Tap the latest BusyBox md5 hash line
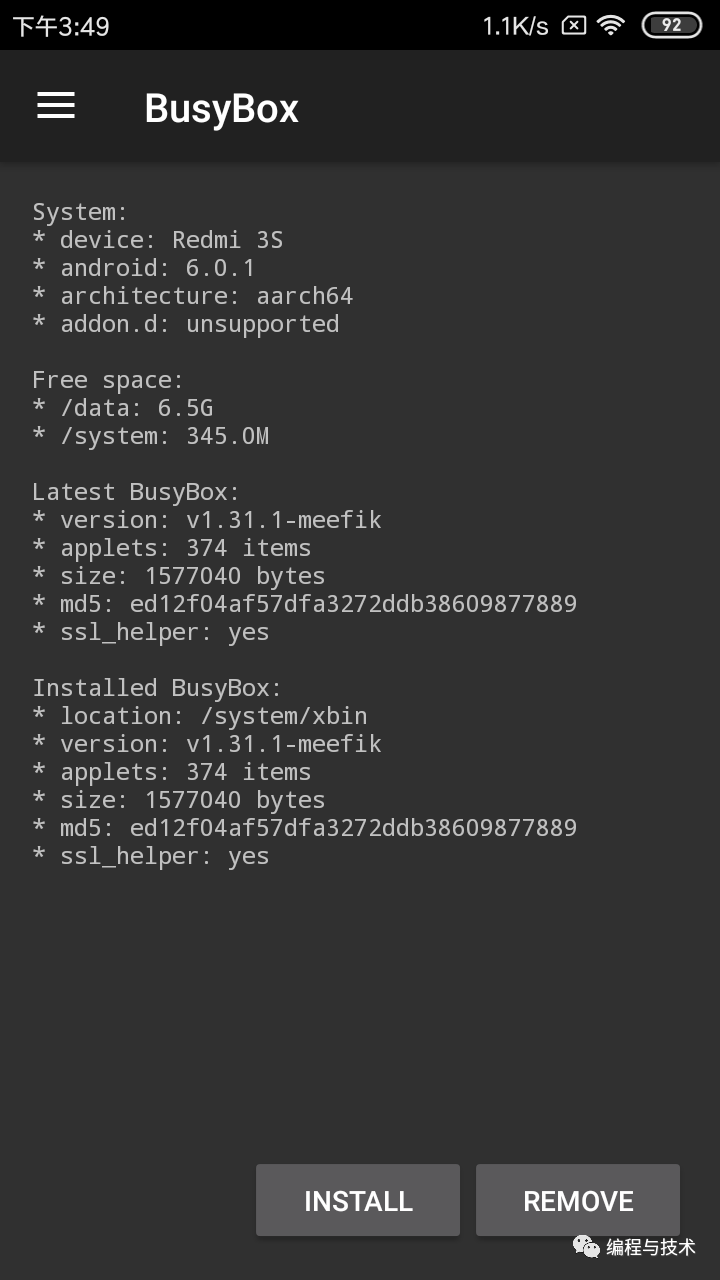This screenshot has height=1280, width=720. click(305, 604)
